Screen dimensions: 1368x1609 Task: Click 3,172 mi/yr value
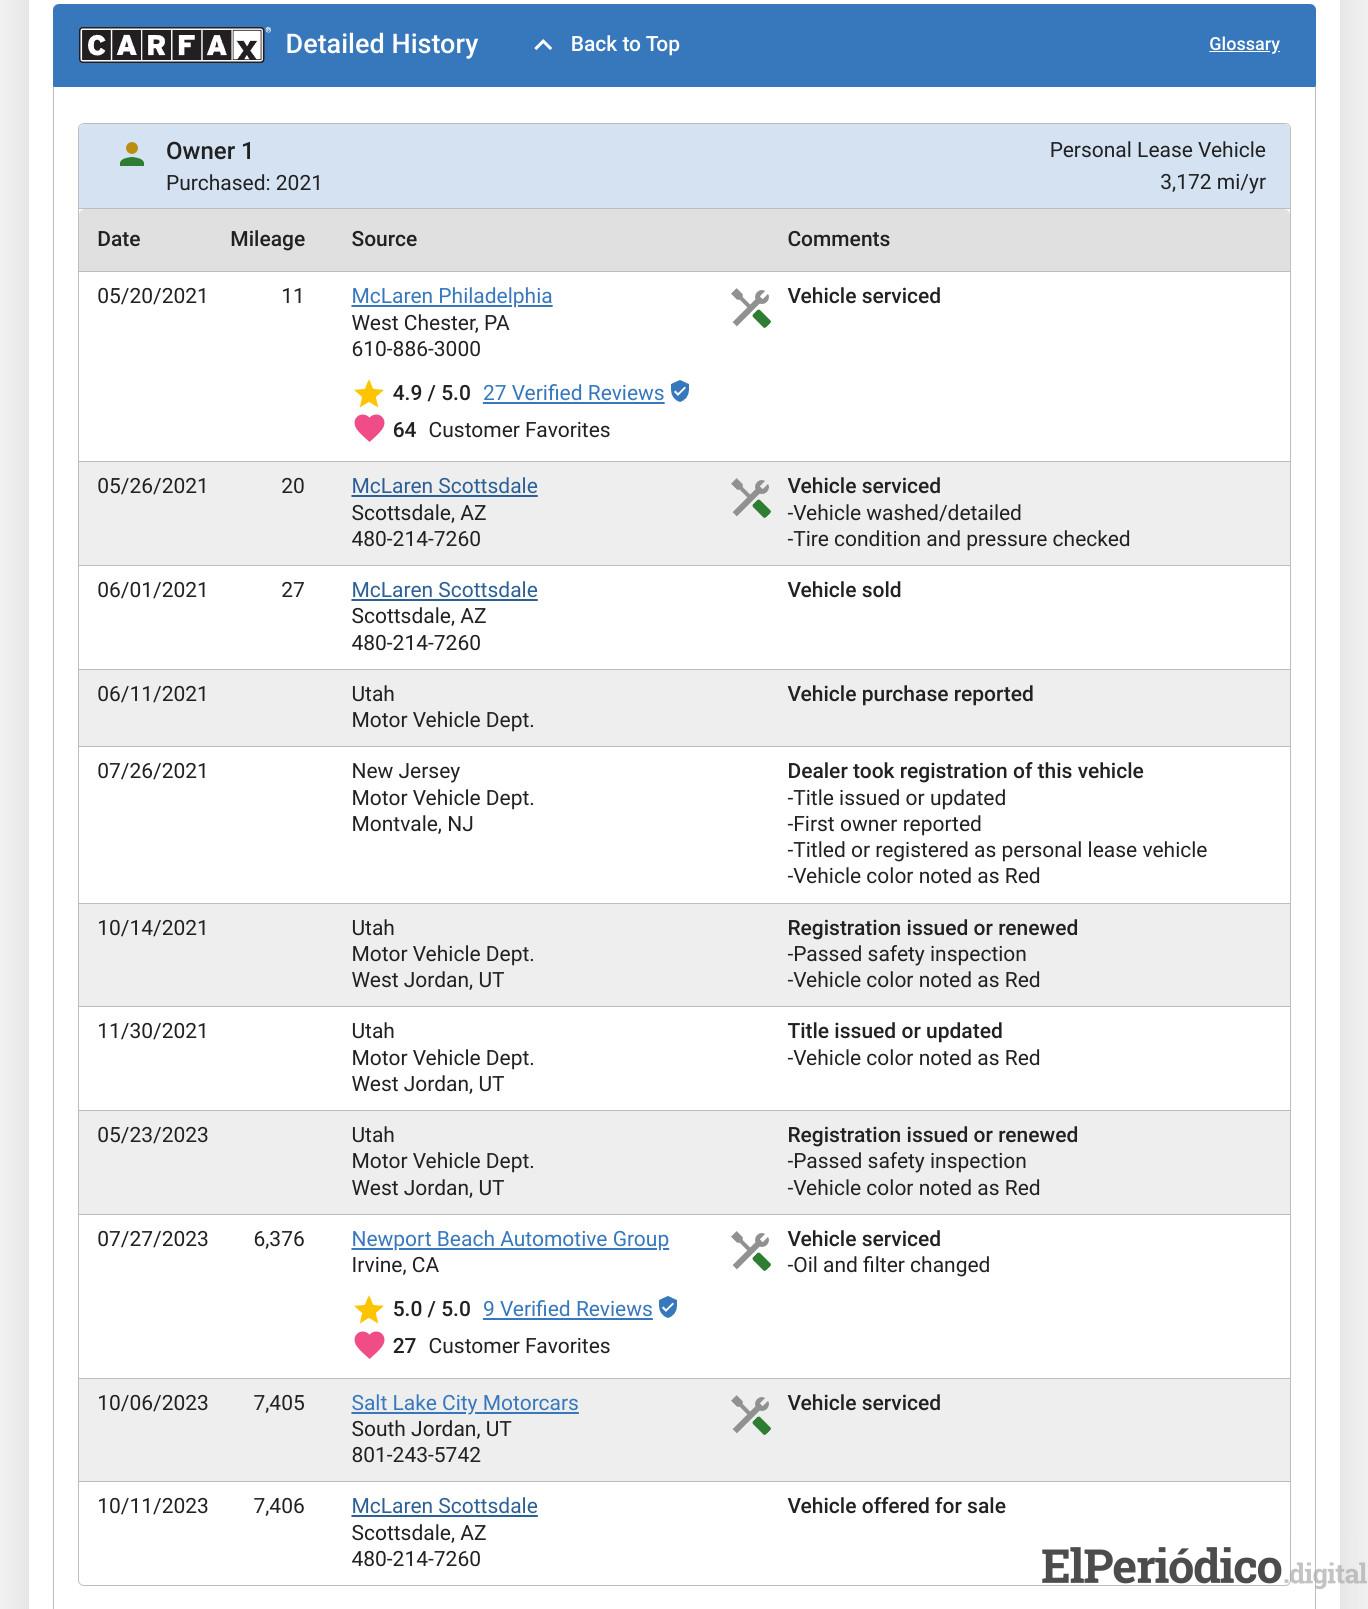(1213, 182)
